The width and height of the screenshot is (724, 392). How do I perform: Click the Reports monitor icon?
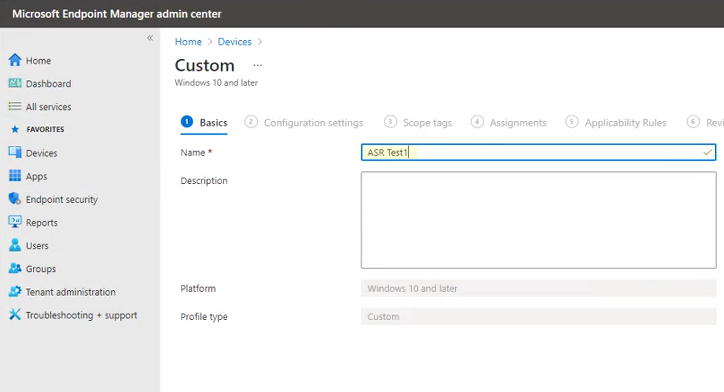pos(15,222)
